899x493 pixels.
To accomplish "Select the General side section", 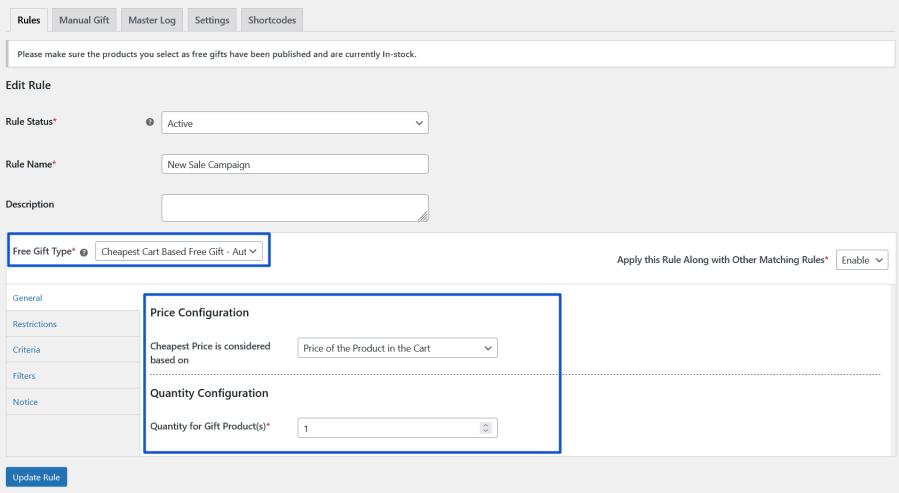I will pos(27,298).
